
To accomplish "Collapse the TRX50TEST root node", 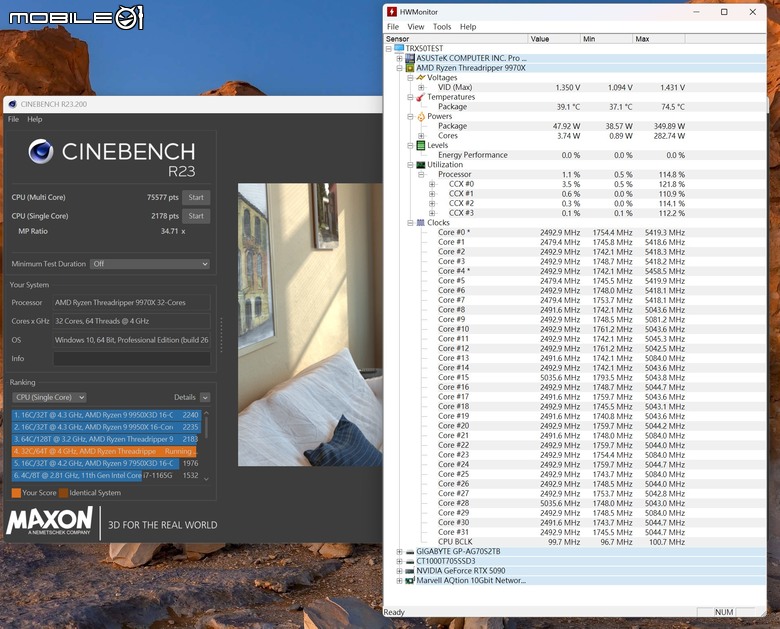I will pyautogui.click(x=389, y=49).
